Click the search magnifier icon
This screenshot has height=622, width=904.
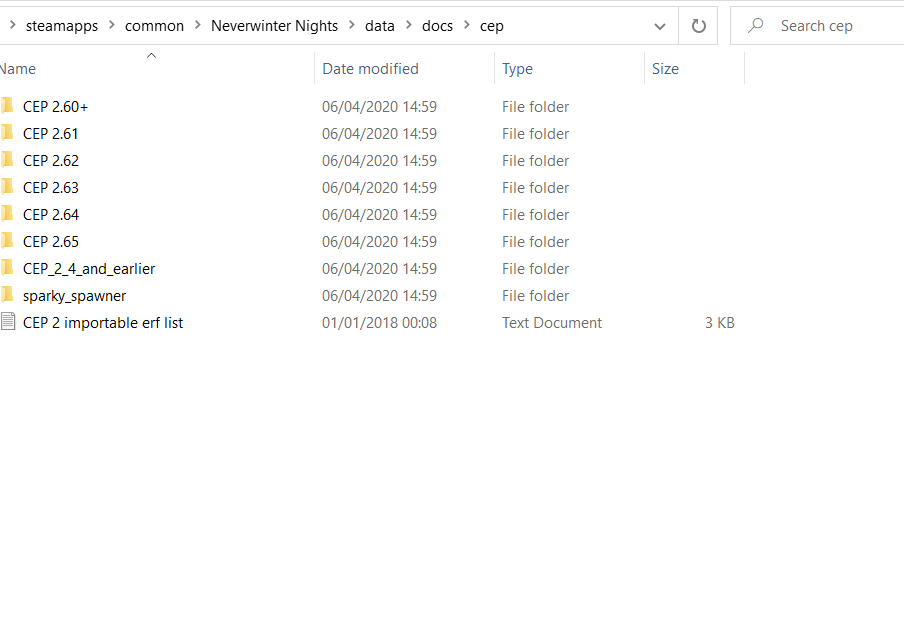click(755, 25)
